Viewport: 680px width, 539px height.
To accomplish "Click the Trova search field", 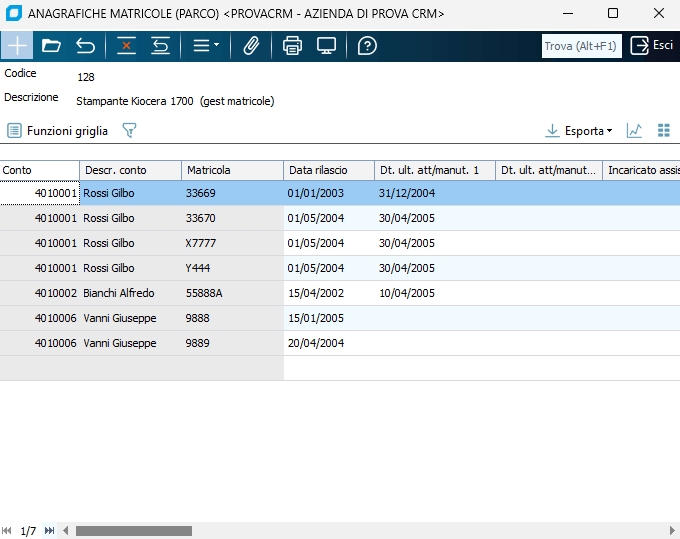I will pos(581,46).
